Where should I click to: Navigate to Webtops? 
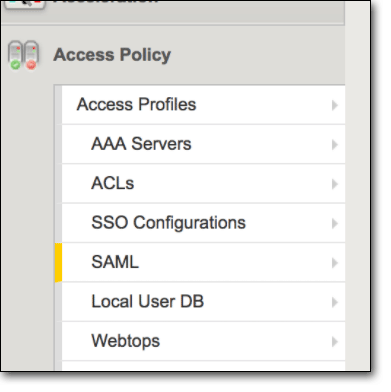tap(126, 341)
